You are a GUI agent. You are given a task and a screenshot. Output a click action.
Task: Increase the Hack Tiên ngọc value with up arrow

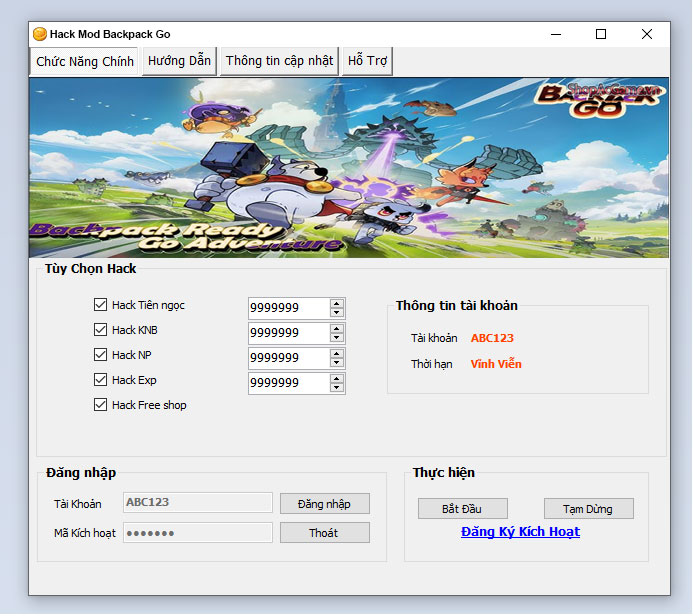click(x=337, y=304)
